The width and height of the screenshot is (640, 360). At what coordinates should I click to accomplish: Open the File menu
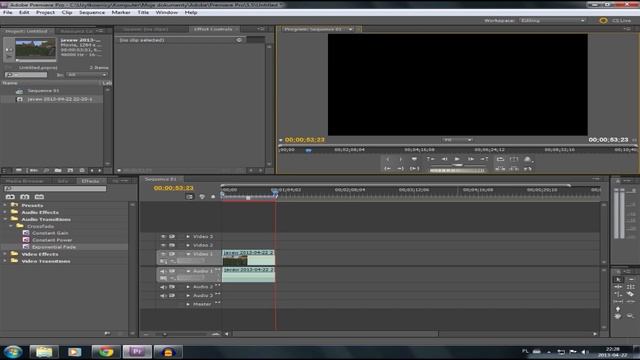tap(8, 12)
